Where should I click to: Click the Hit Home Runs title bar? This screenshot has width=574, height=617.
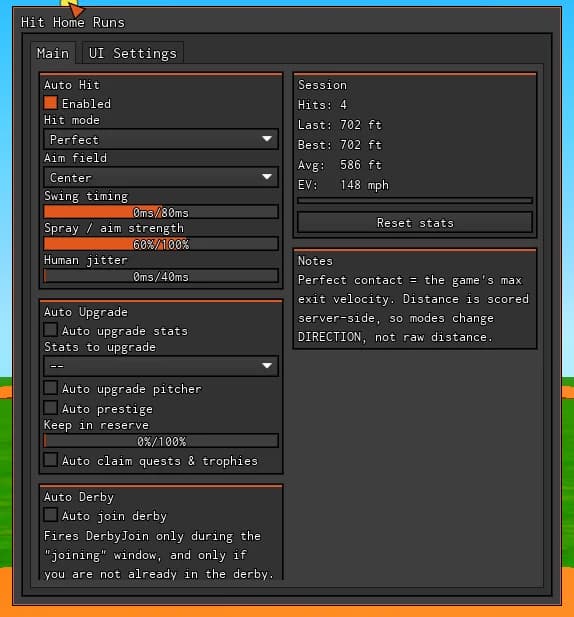(x=287, y=22)
